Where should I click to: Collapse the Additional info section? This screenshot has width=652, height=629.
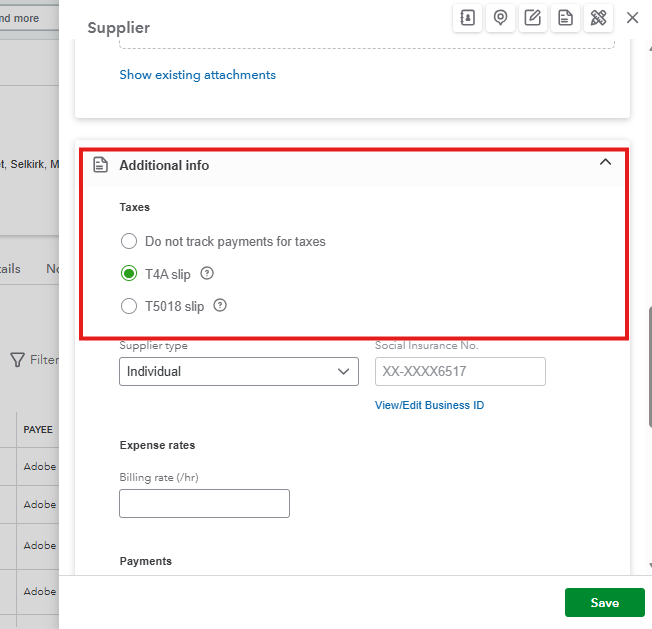[605, 163]
